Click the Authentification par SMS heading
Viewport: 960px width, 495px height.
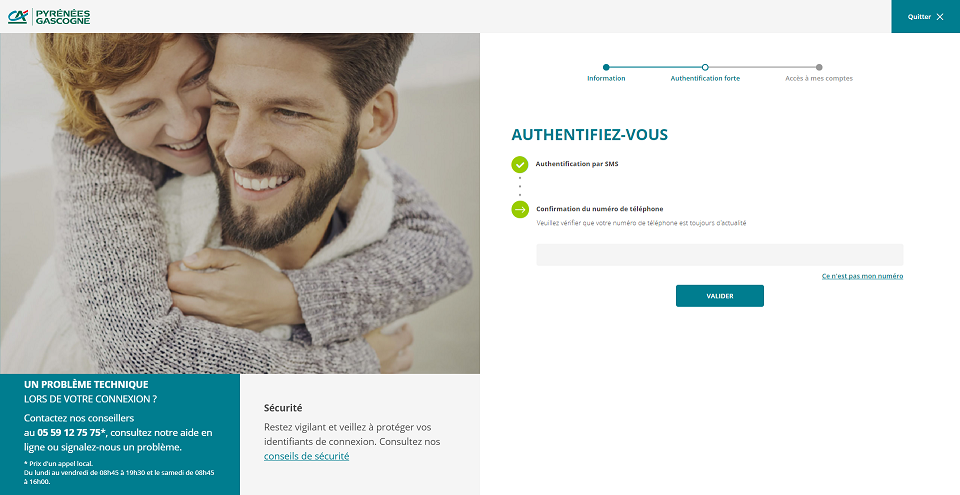(577, 164)
